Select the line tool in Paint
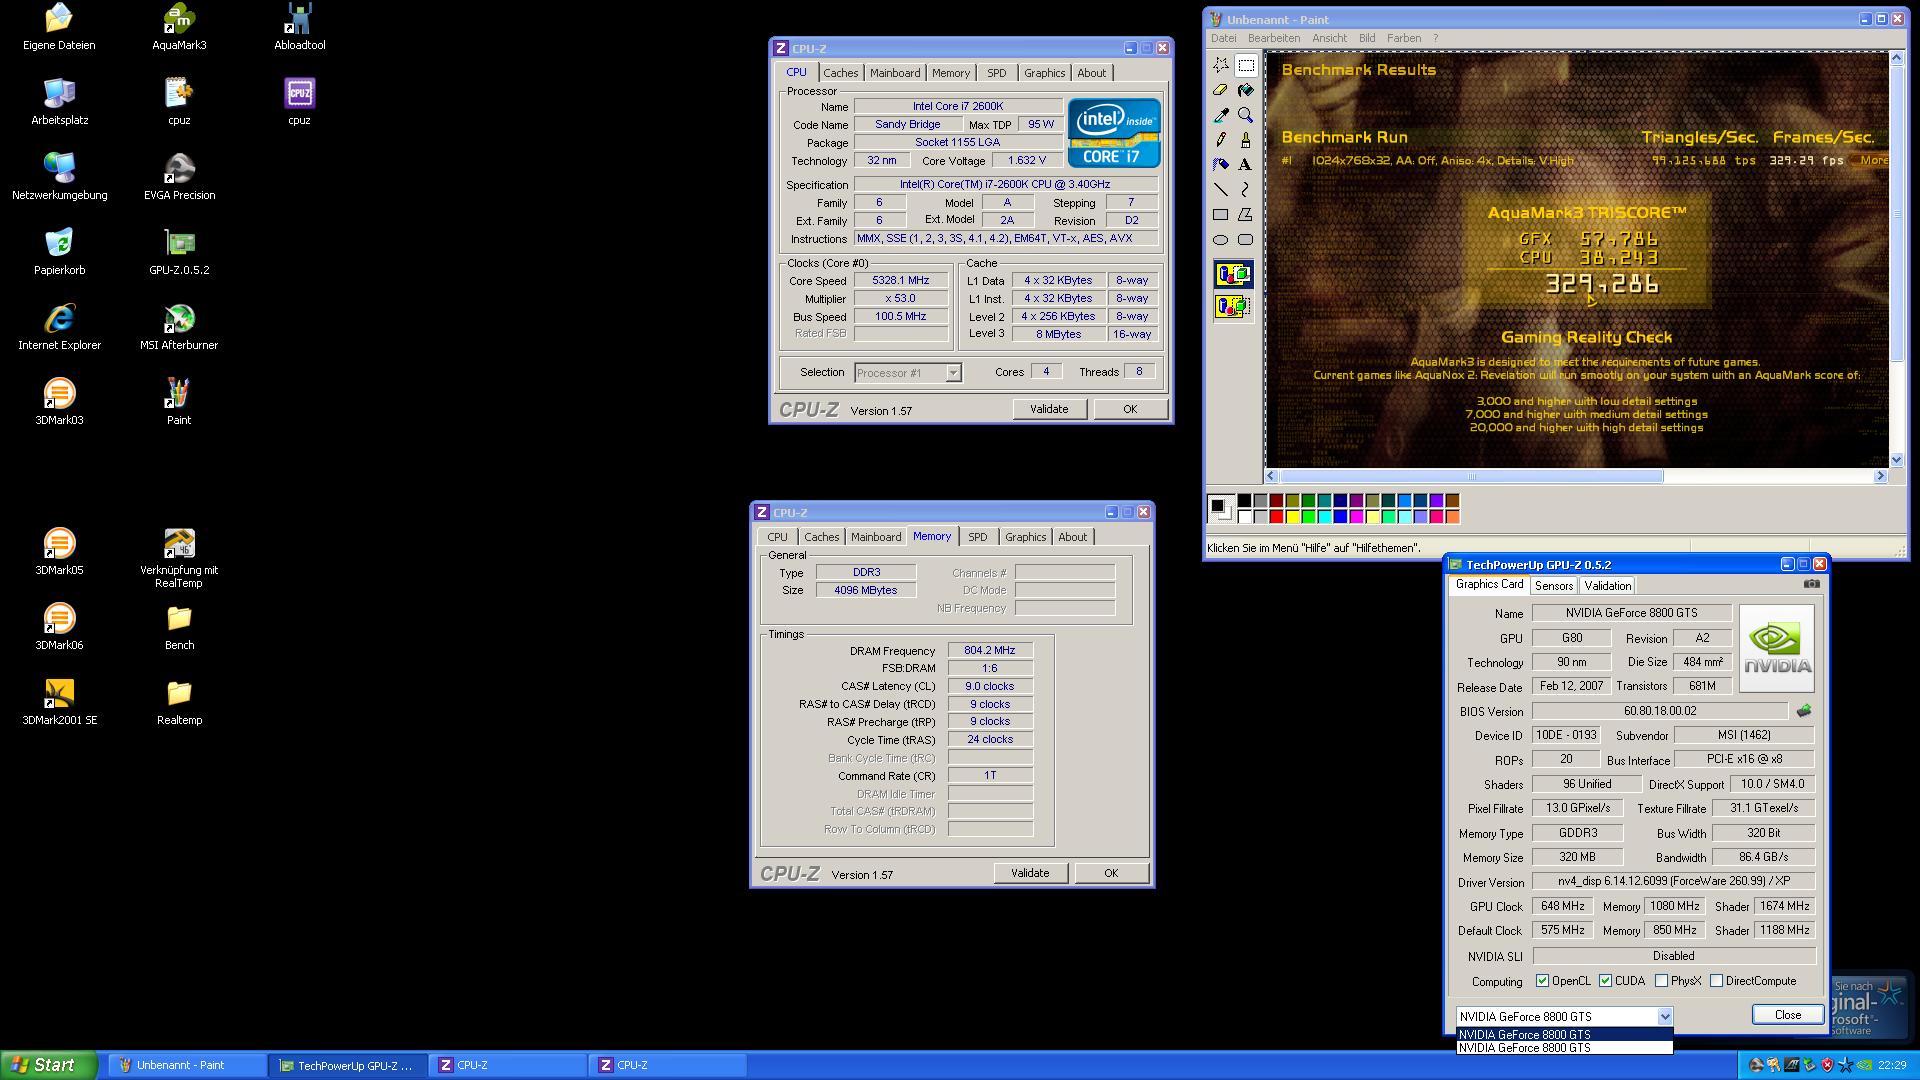The image size is (1920, 1080). pyautogui.click(x=1221, y=190)
